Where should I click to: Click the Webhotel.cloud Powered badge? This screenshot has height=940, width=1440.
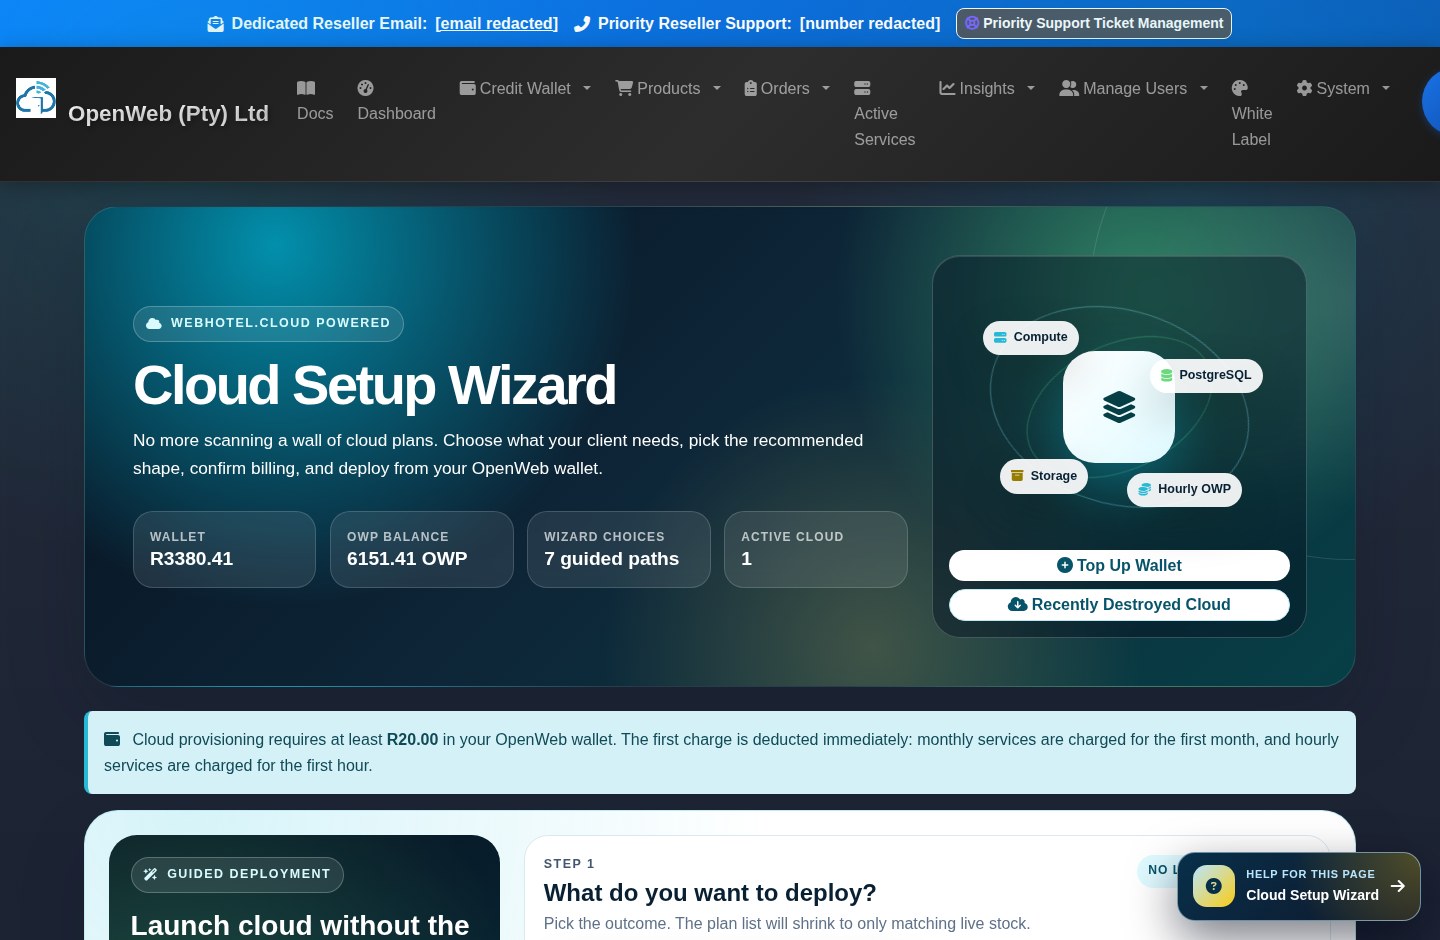click(268, 324)
